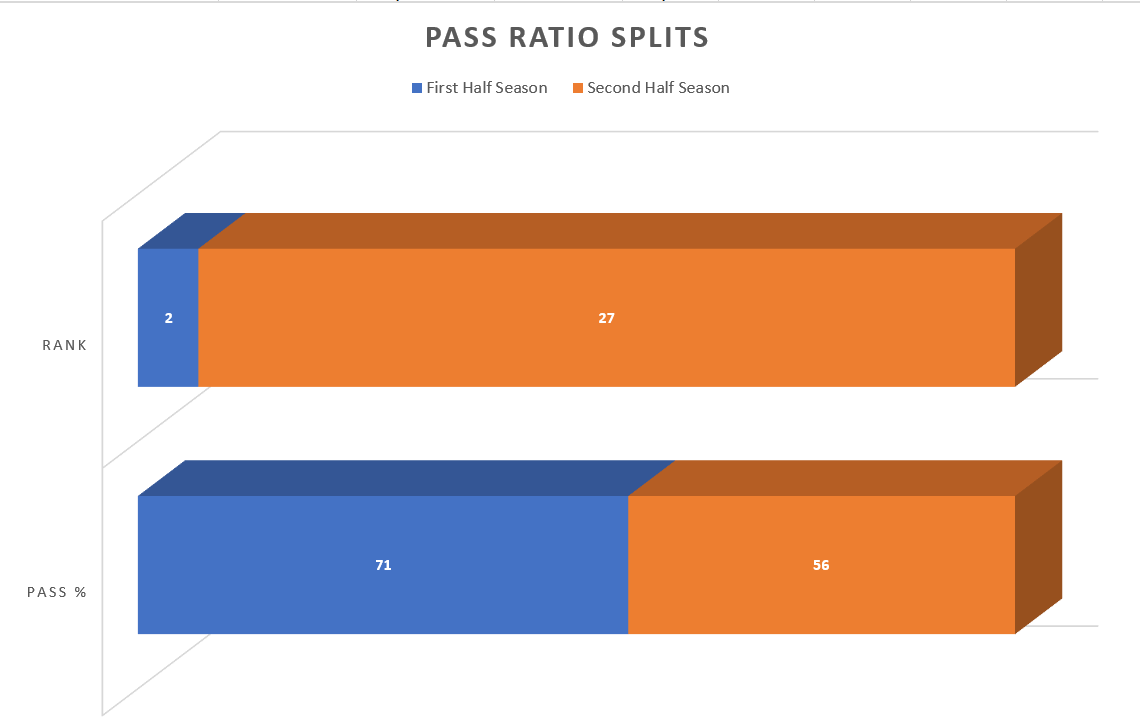The width and height of the screenshot is (1140, 728).
Task: Click the dark right end face of RANK bar
Action: (1038, 300)
